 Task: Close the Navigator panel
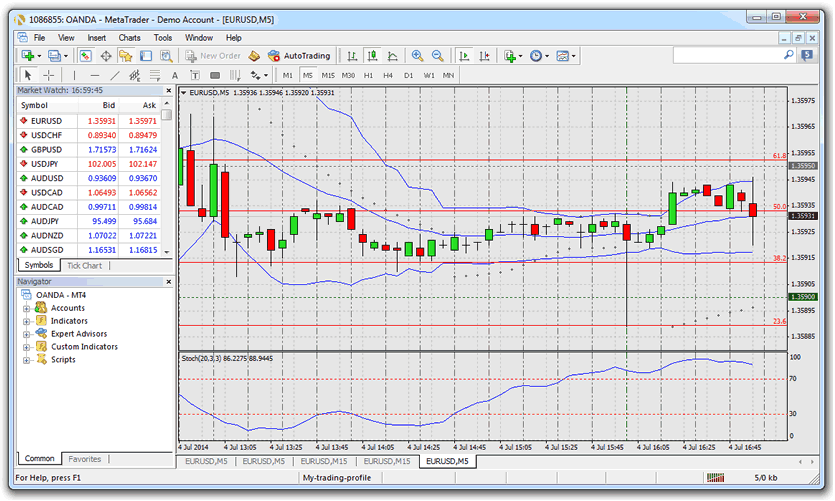pyautogui.click(x=169, y=282)
